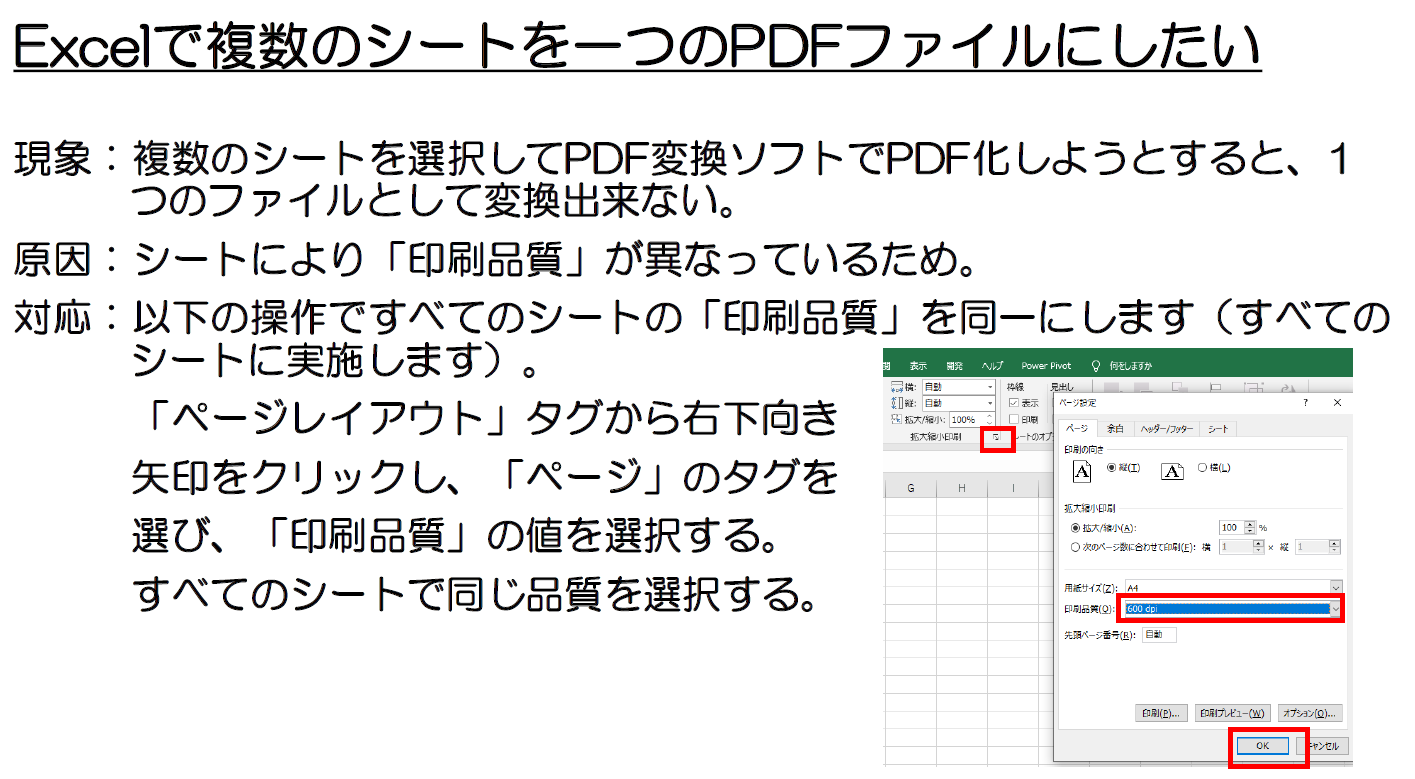This screenshot has height=779, width=1415.
Task: Confirm page setup with OK
Action: click(1263, 746)
